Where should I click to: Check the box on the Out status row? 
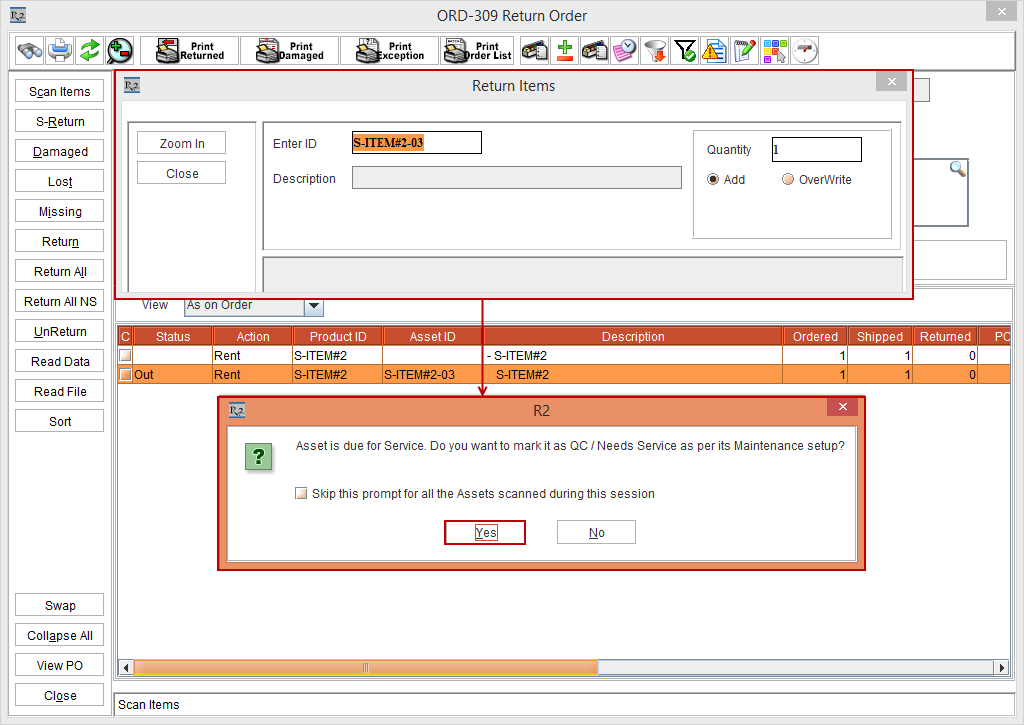pyautogui.click(x=125, y=375)
